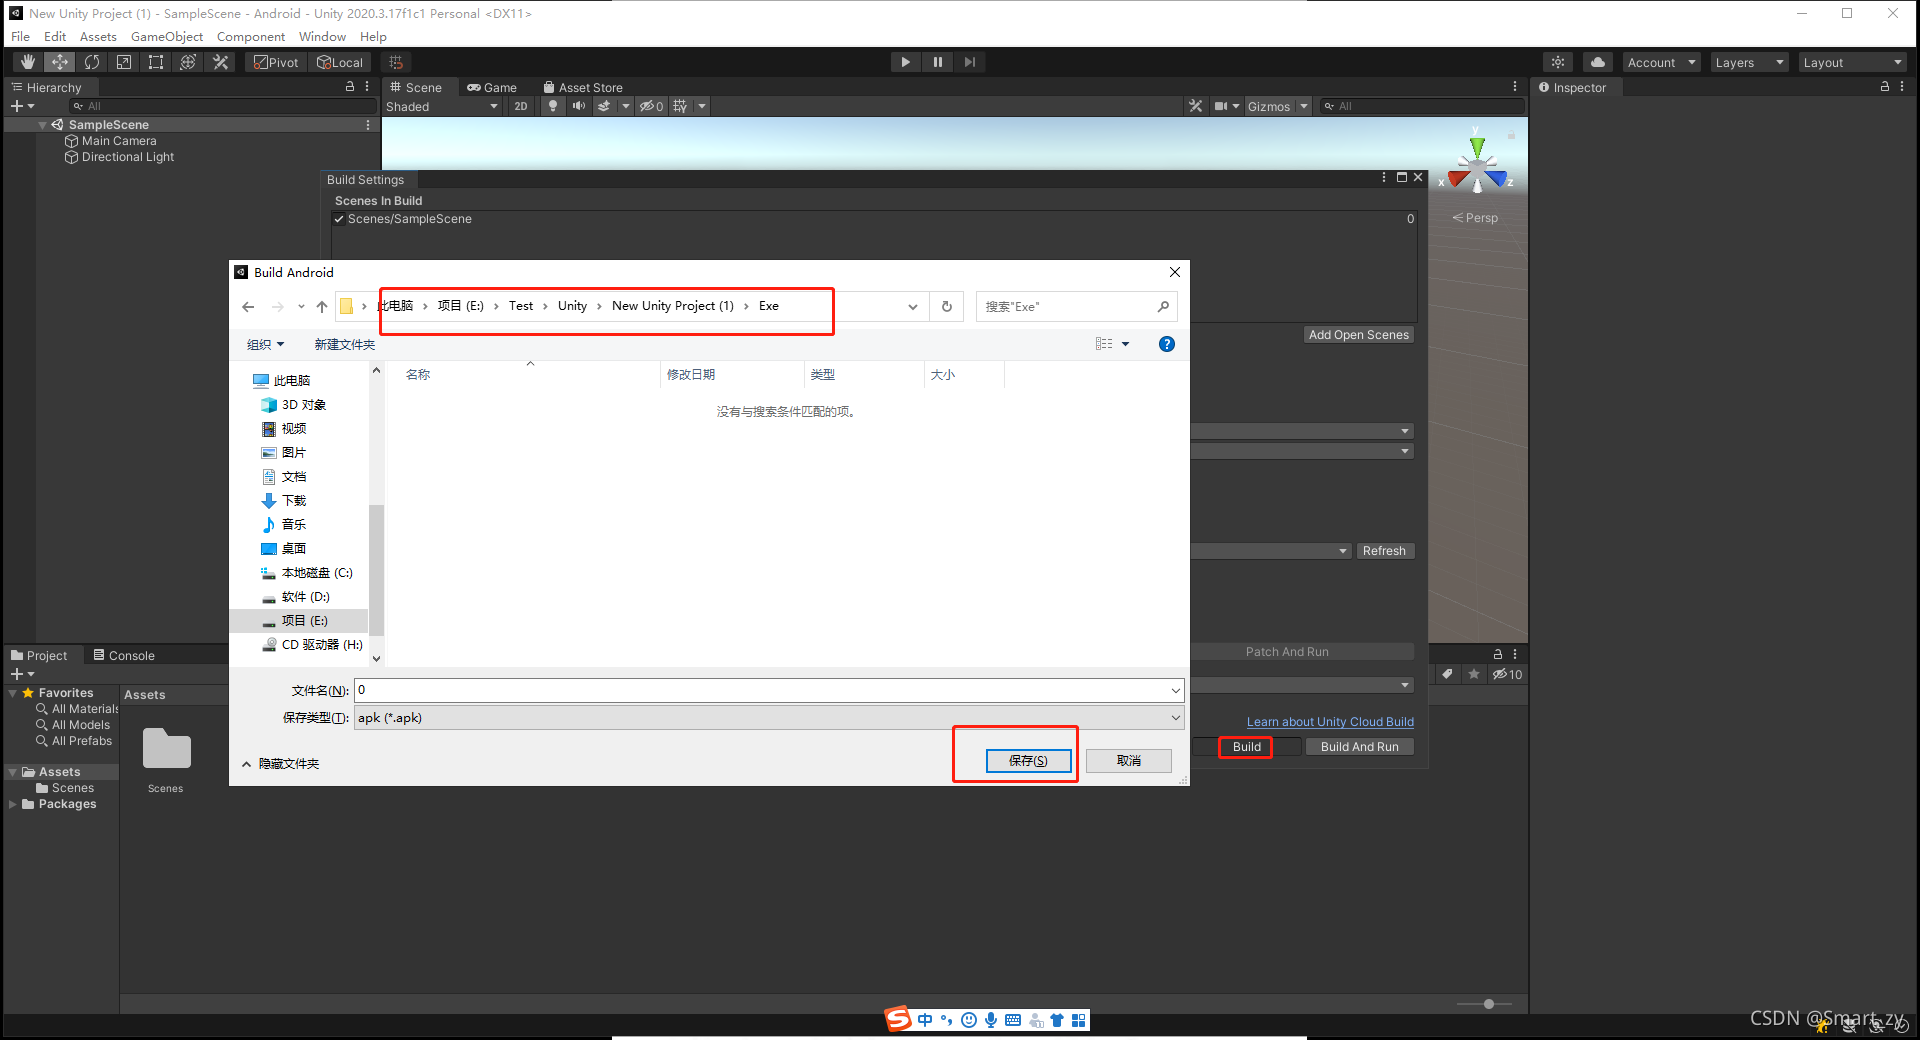Select the Scale tool
This screenshot has height=1040, width=1920.
click(x=124, y=62)
